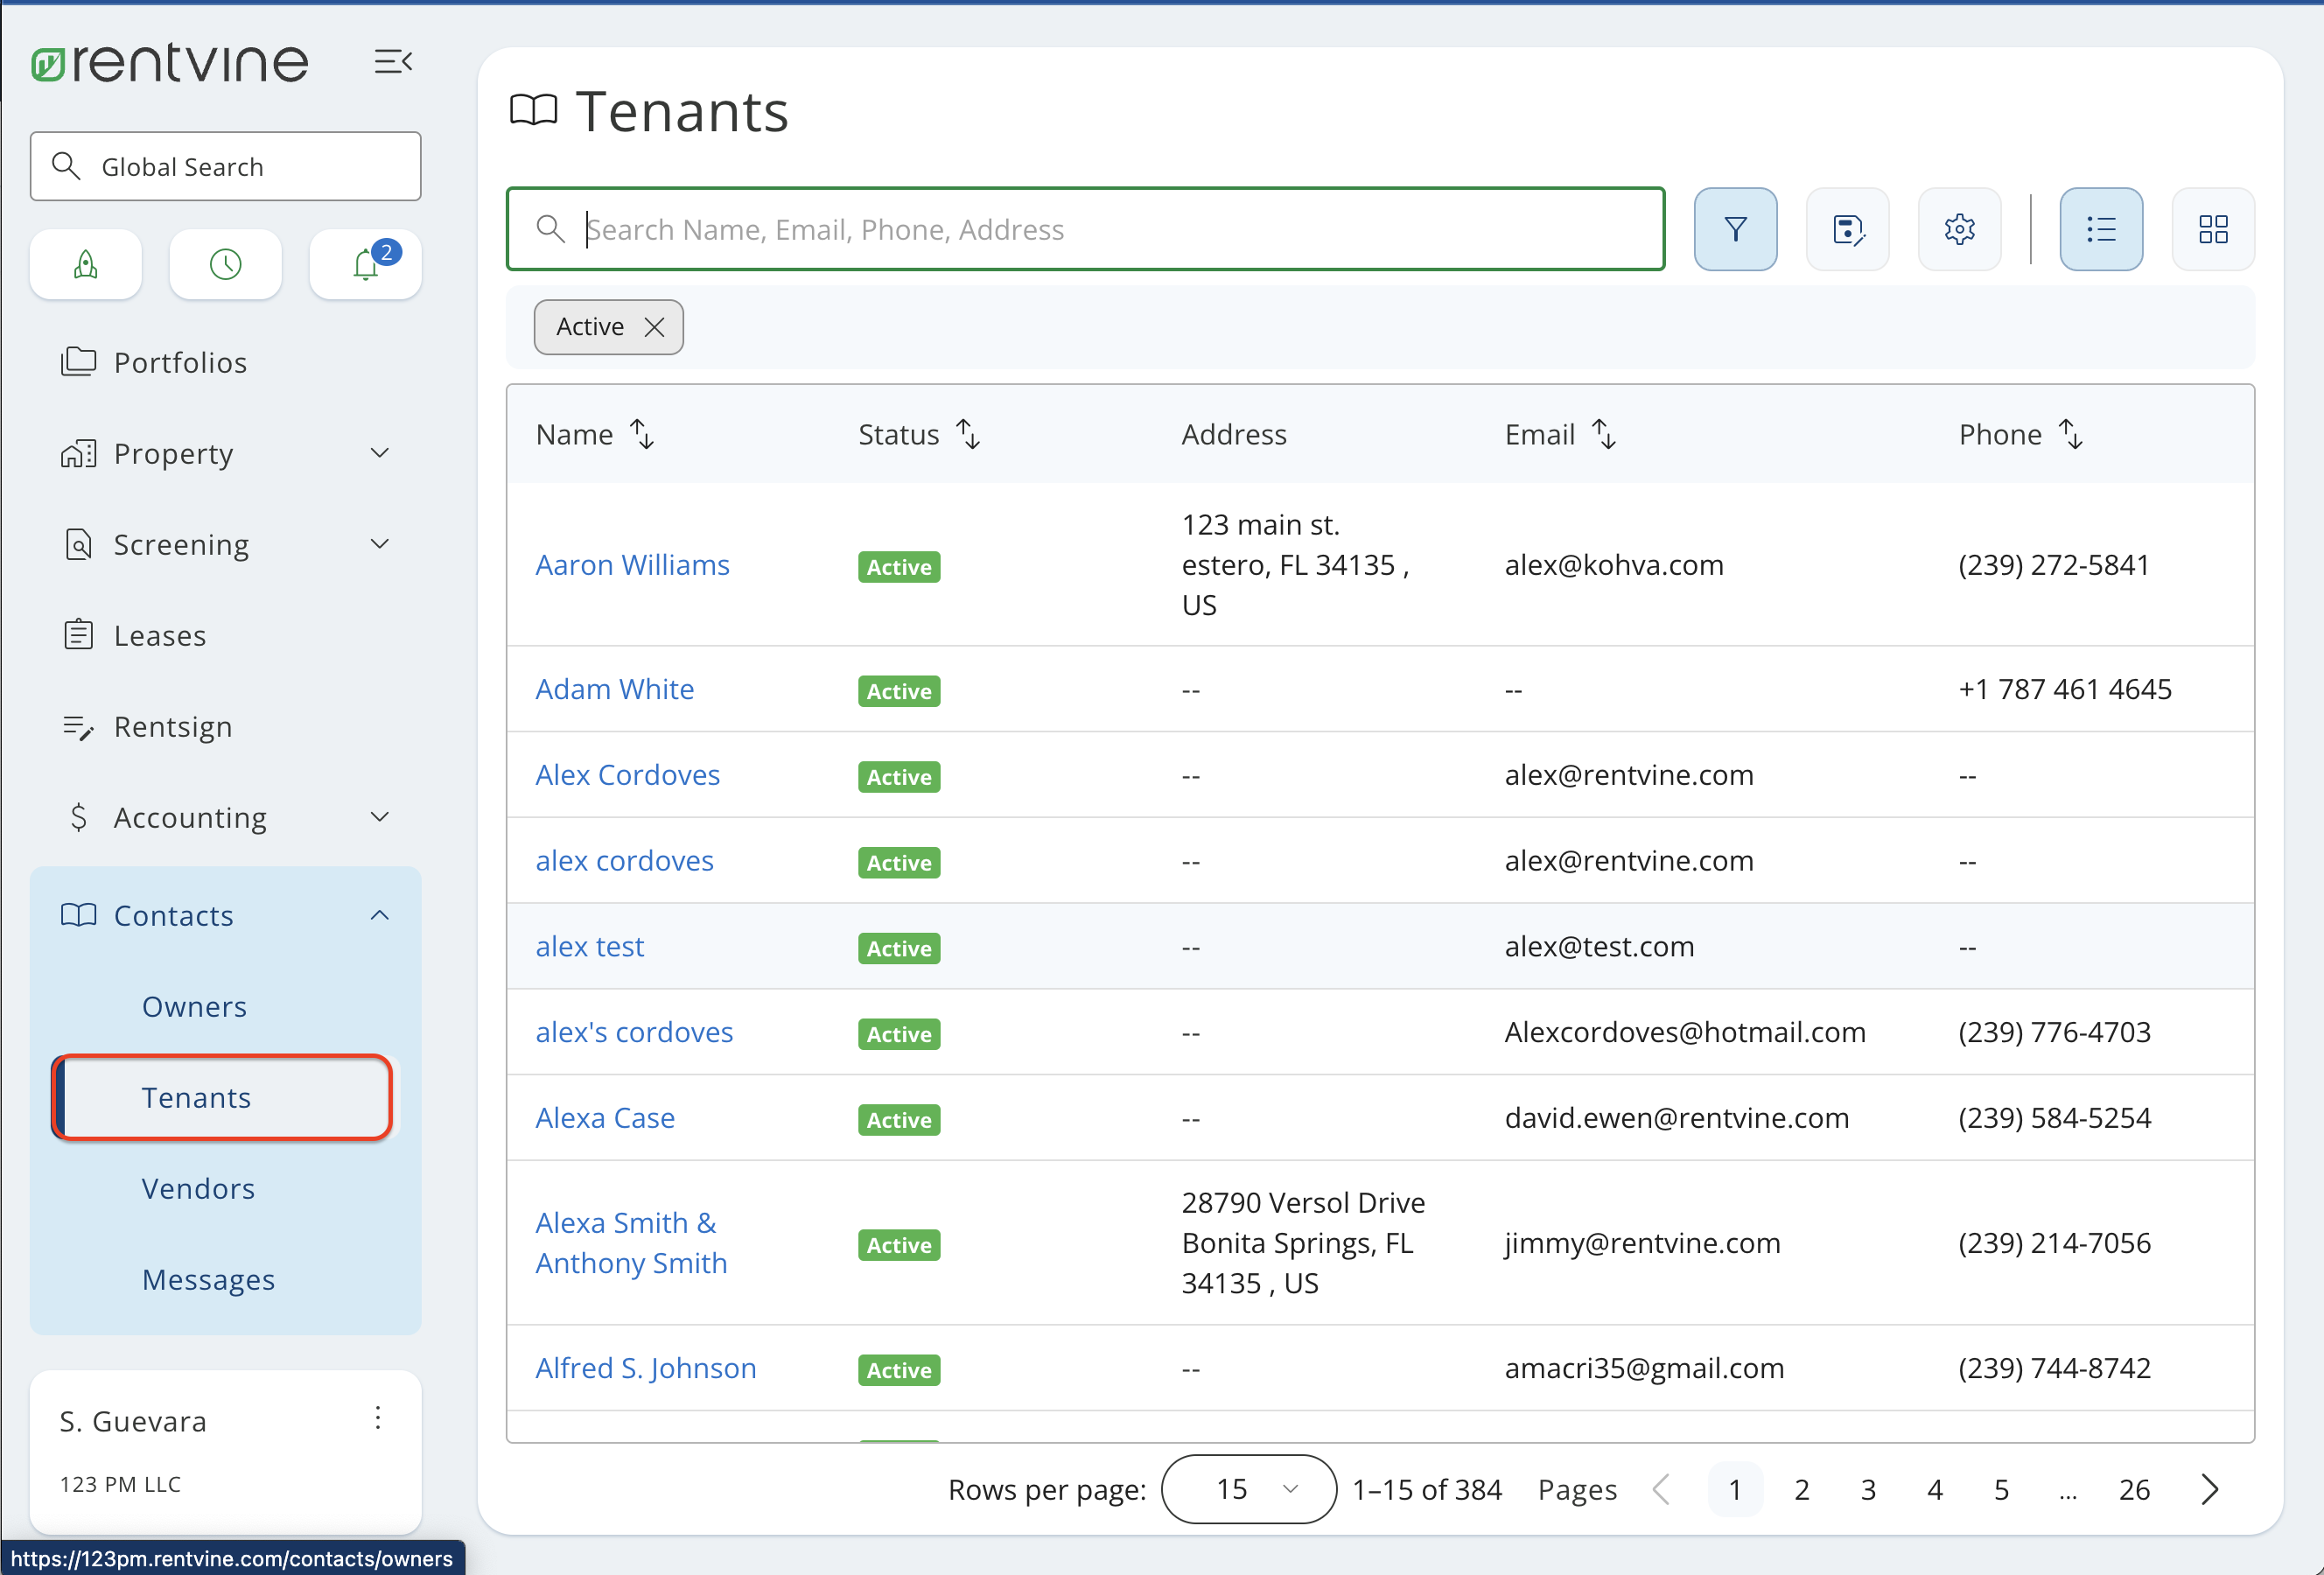Go to page 26 of results
The image size is (2324, 1575).
click(2135, 1489)
